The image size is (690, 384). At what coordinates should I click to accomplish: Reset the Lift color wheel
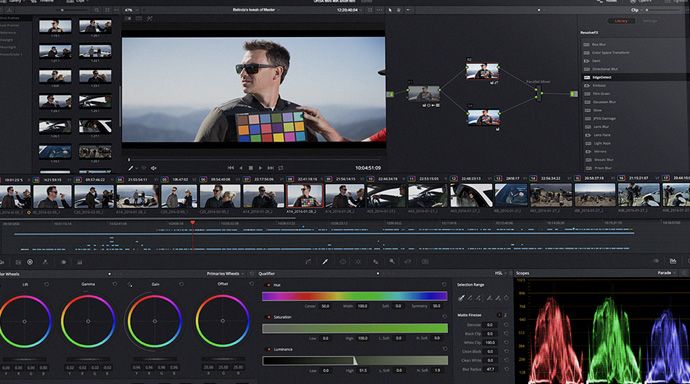pyautogui.click(x=47, y=285)
